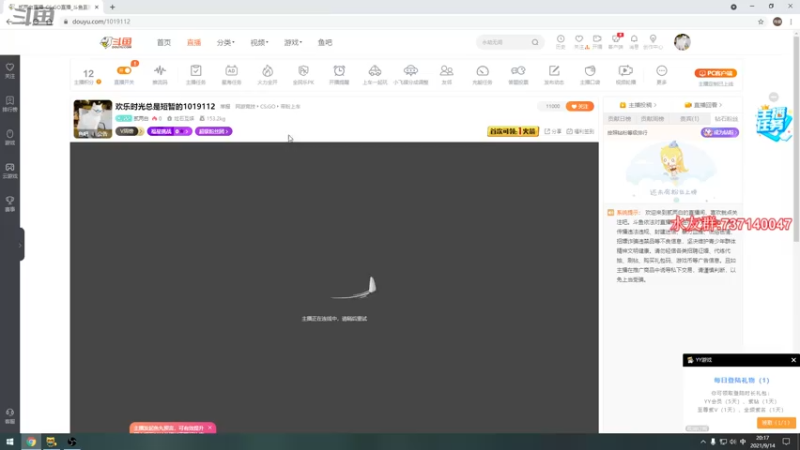Screen dimensions: 800x450
Task: Expand the 视频 dropdown menu
Action: coord(259,42)
